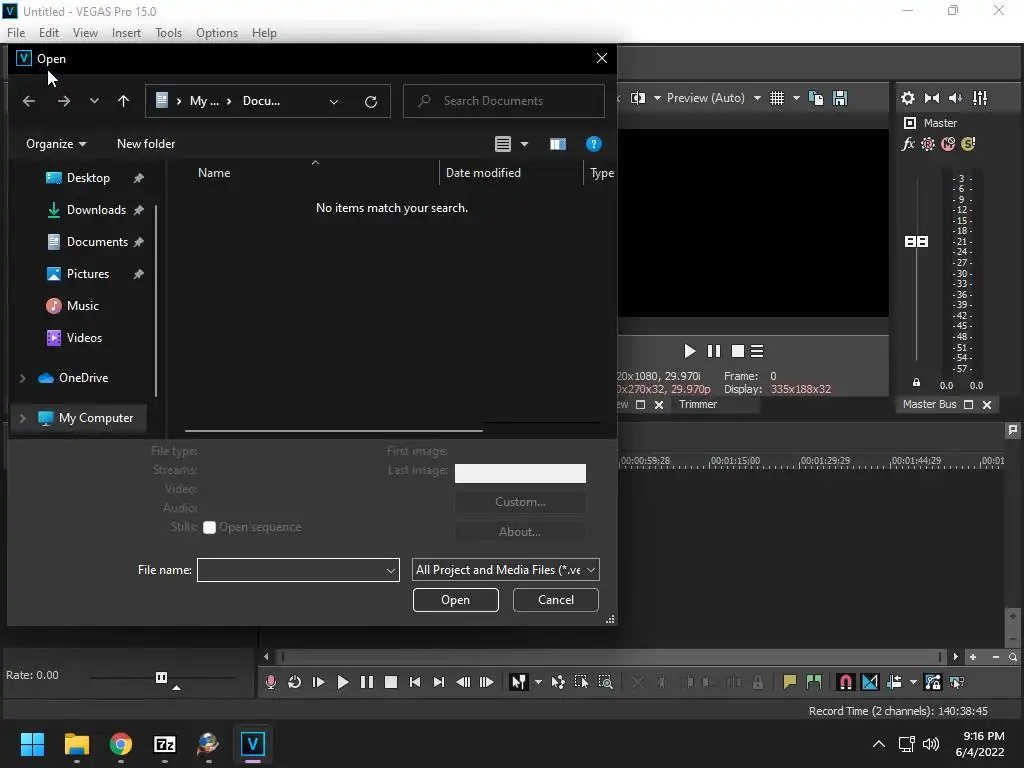Step to previous frame
1024x768 pixels.
[x=463, y=682]
